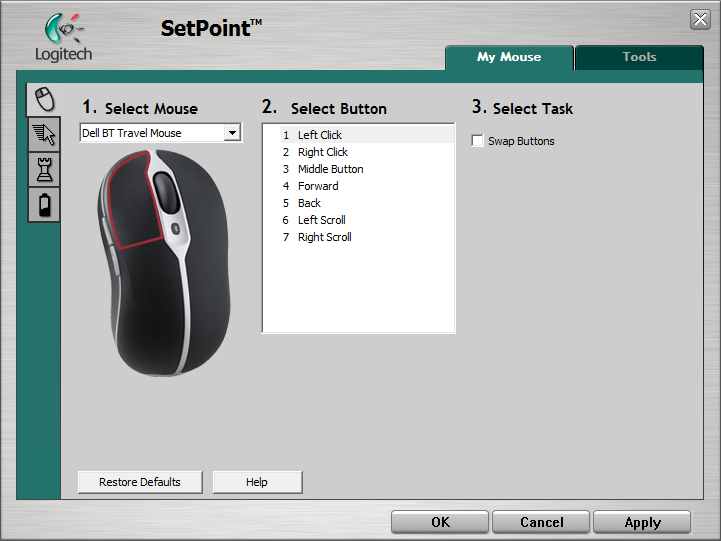Open the game settings chess rook icon
This screenshot has width=721, height=541.
[44, 170]
